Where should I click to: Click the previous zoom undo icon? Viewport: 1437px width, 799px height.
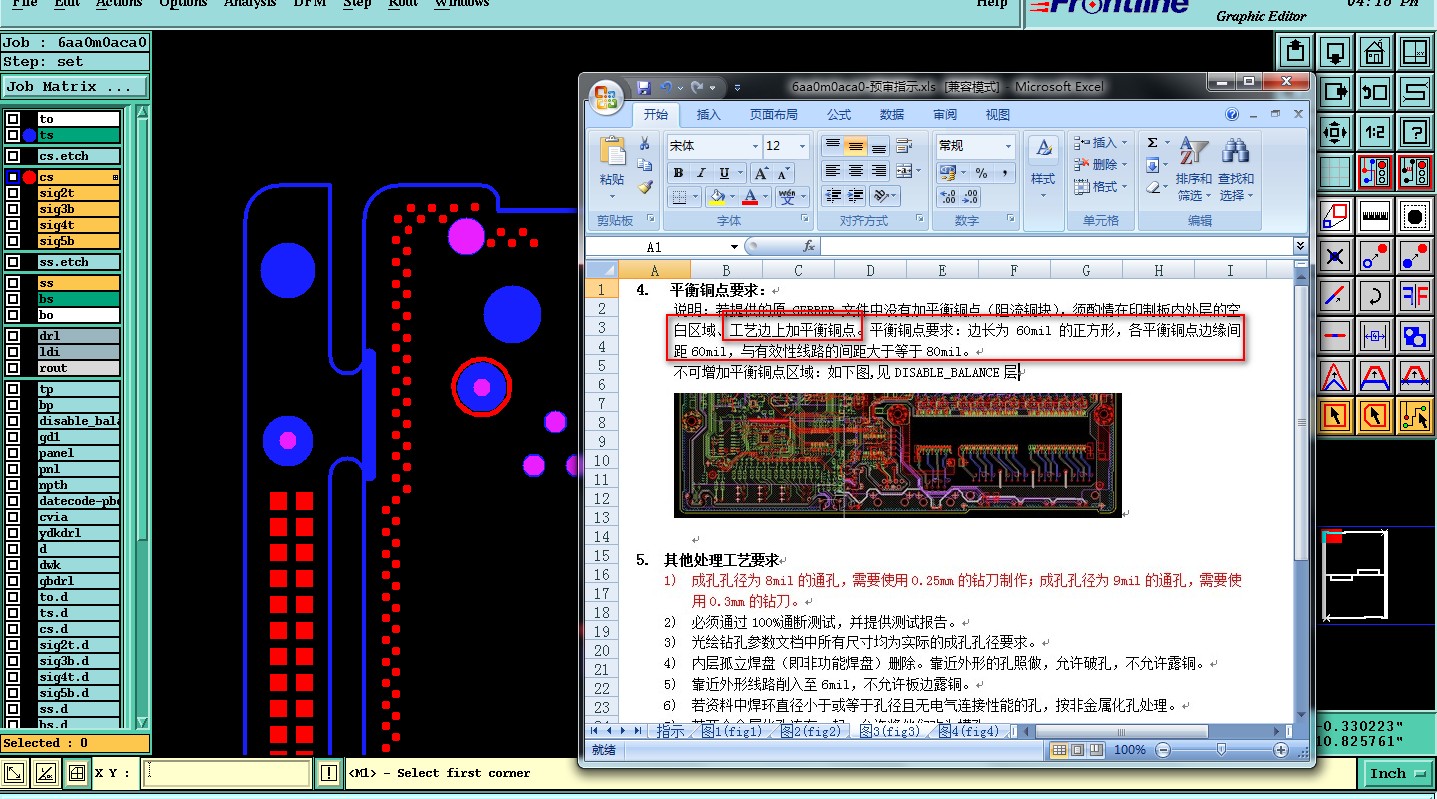pos(1376,92)
